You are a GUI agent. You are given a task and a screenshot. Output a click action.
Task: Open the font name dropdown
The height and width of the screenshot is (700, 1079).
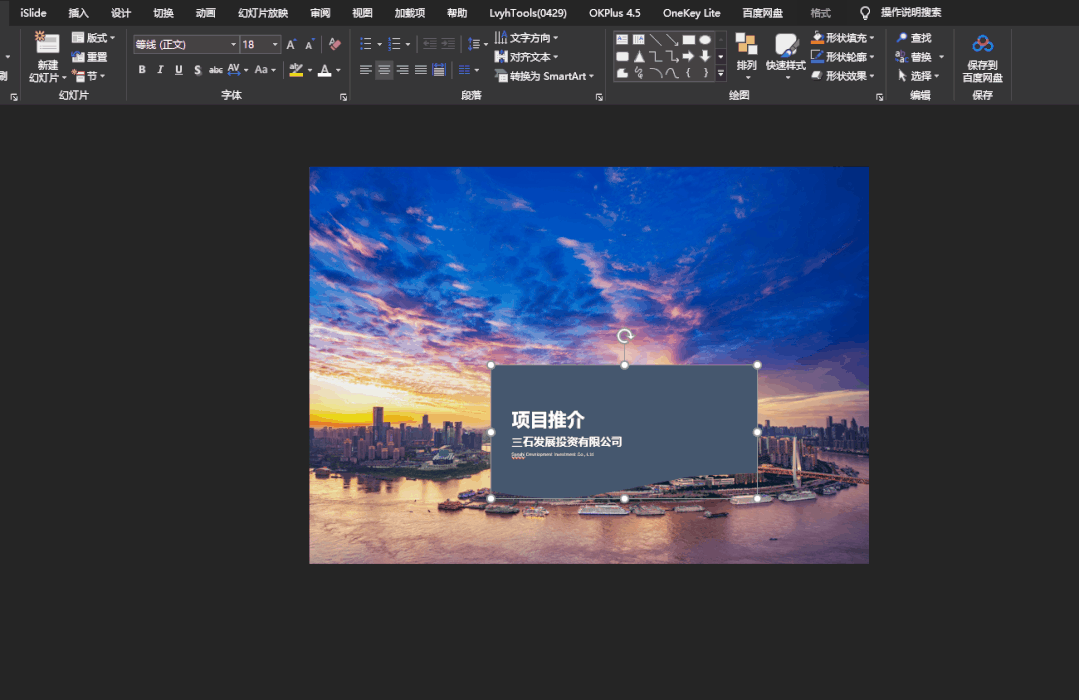coord(233,45)
